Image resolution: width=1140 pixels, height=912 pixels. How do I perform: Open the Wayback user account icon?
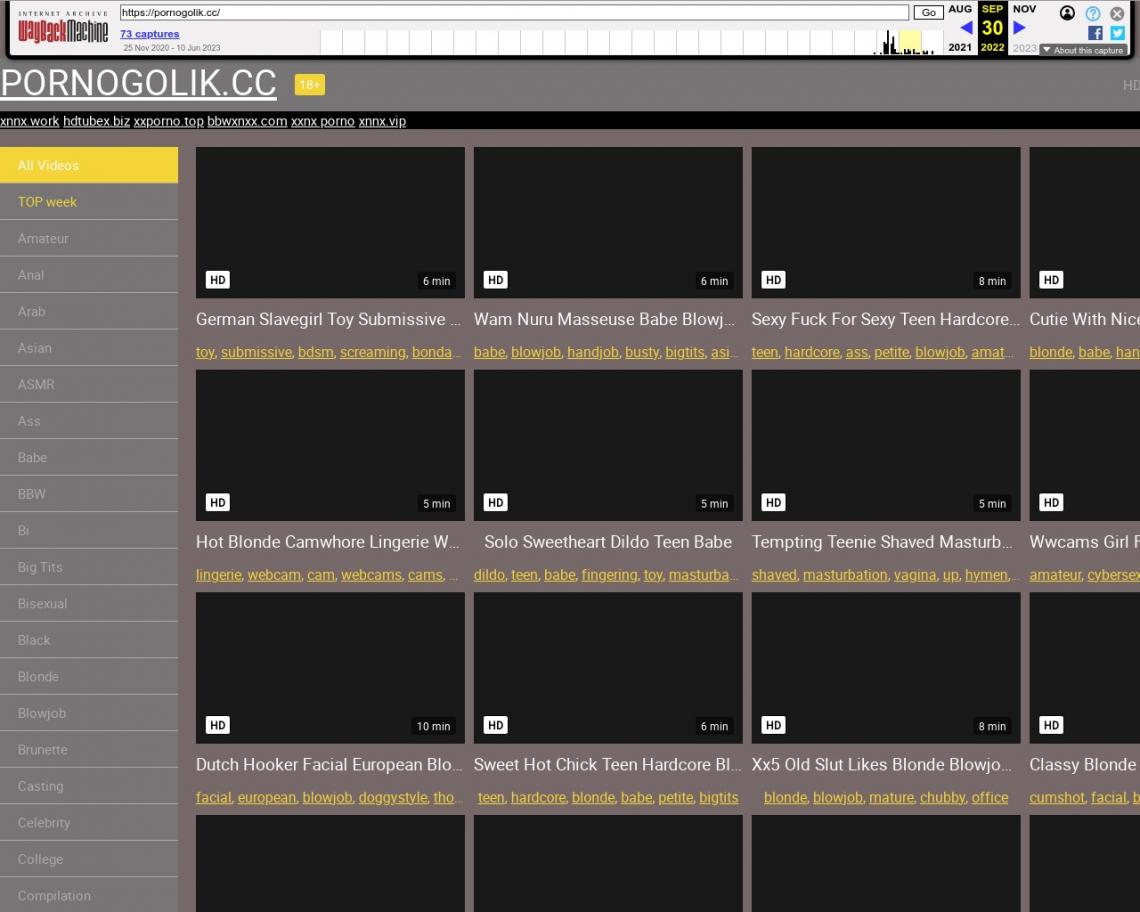coord(1067,13)
